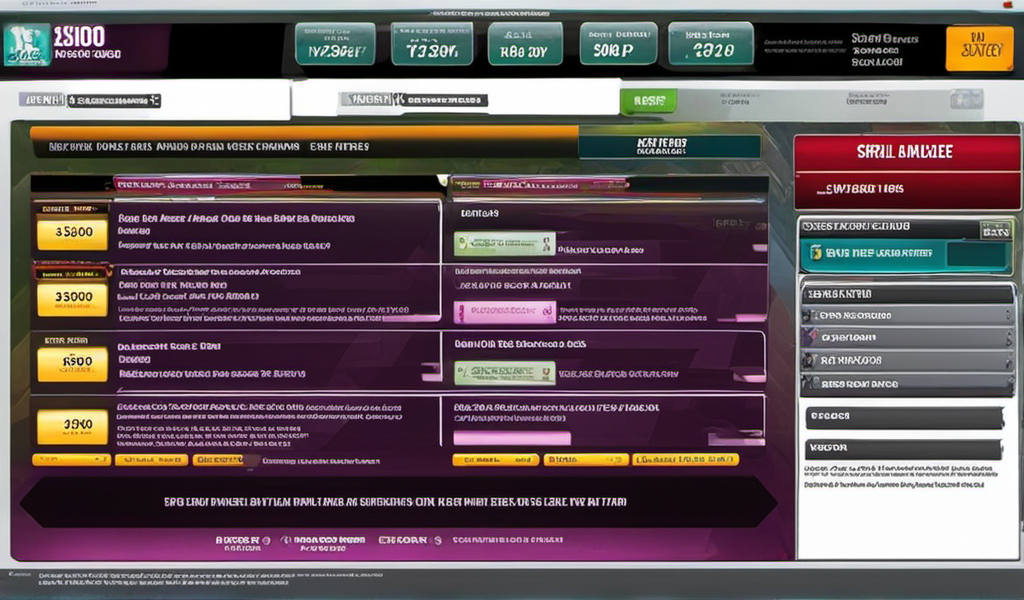Expand the third sidebar list row using its right arrow

point(1006,361)
